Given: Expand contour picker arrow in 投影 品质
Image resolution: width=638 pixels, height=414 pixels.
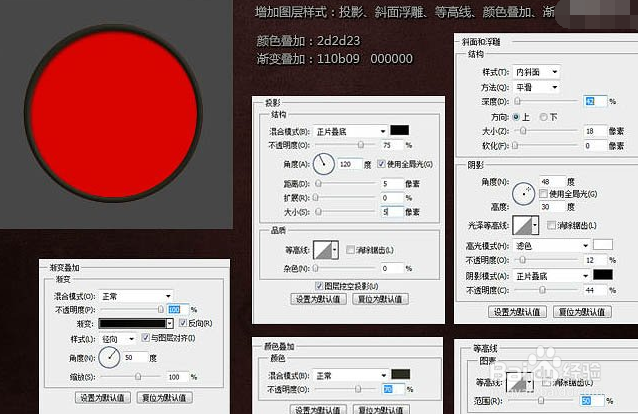Looking at the screenshot, I should click(x=335, y=250).
